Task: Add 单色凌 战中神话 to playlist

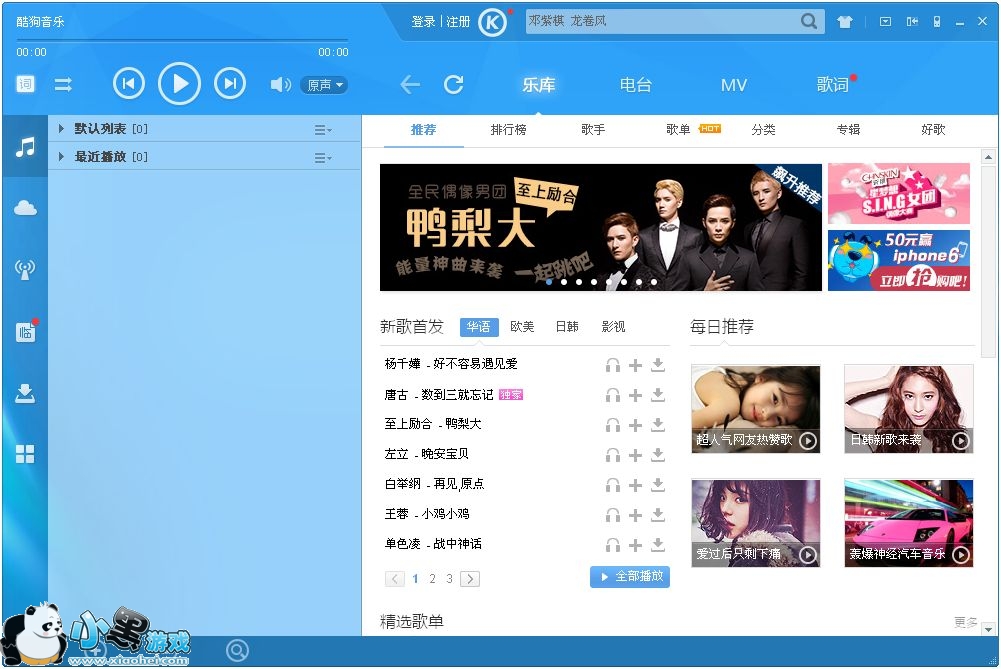Action: pyautogui.click(x=635, y=545)
